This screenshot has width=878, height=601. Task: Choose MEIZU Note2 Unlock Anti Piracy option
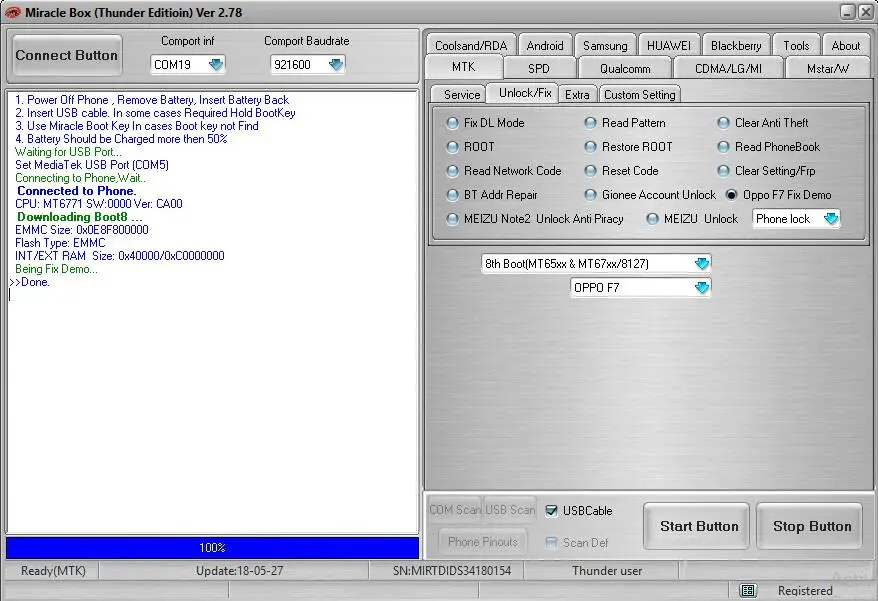point(452,219)
